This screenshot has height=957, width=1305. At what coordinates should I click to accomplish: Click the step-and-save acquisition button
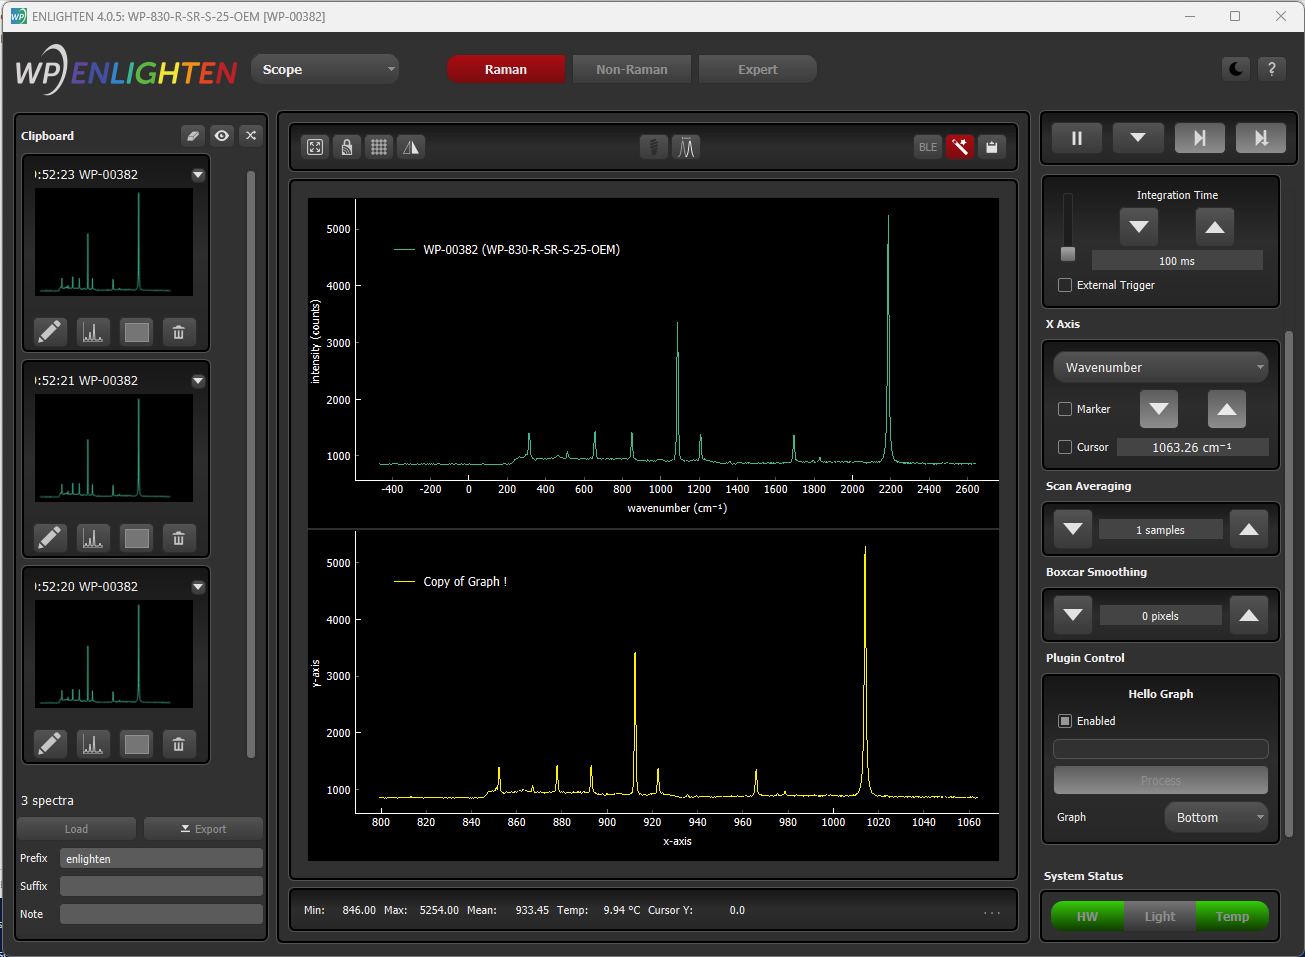tap(1260, 138)
